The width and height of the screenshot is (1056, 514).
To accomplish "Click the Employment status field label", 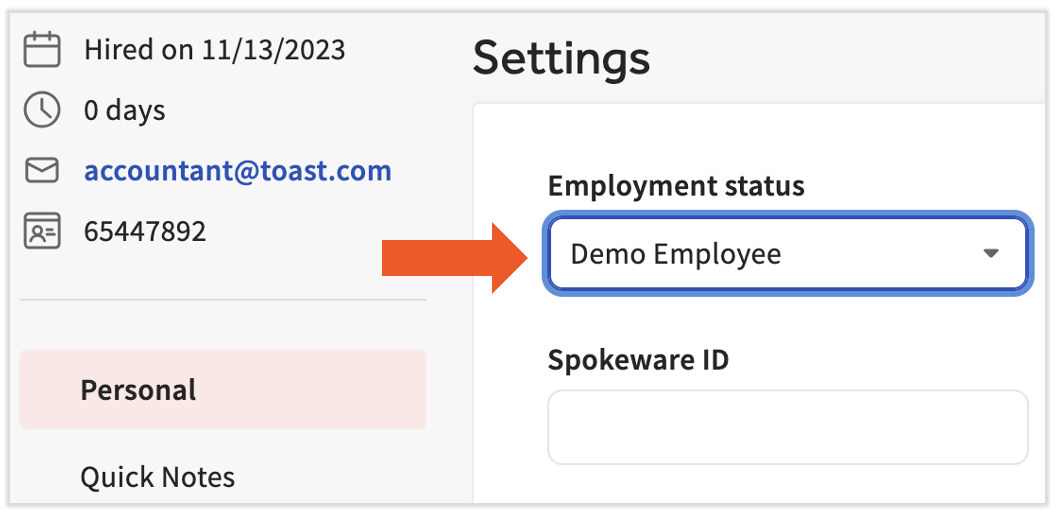I will 676,186.
